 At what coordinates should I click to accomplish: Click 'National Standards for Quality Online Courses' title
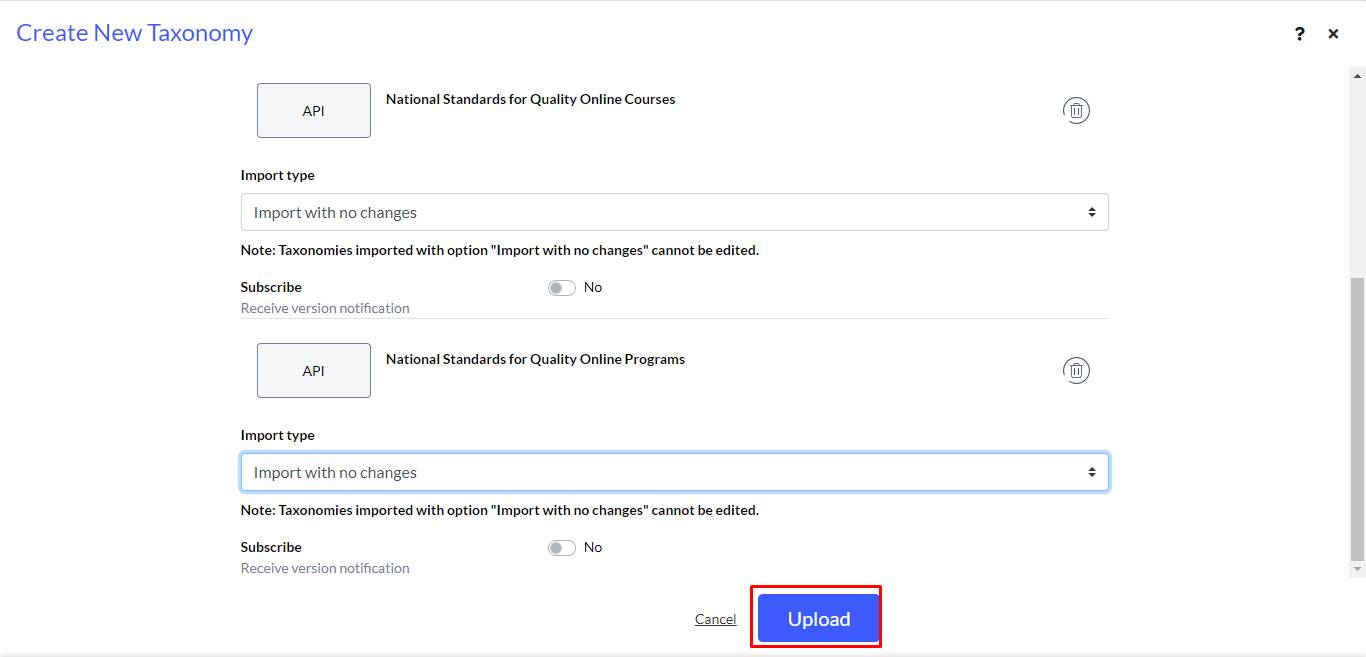tap(531, 99)
